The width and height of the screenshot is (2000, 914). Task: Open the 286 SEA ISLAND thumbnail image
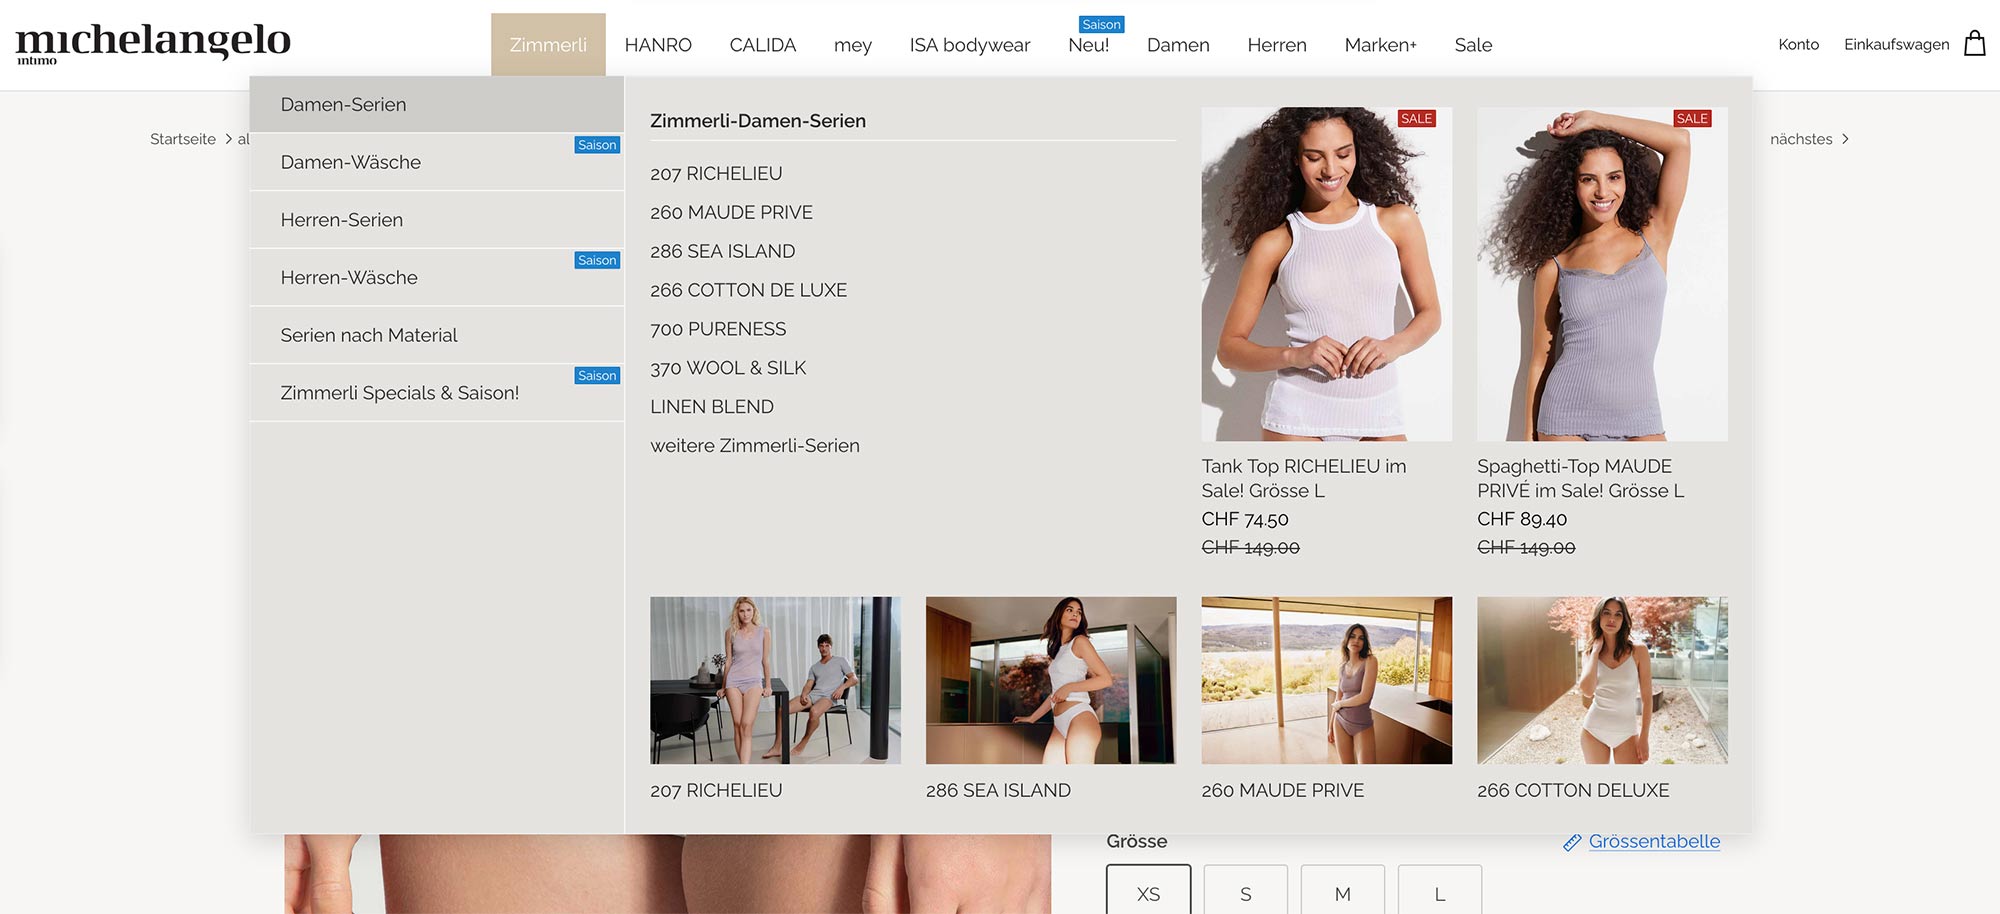click(x=1051, y=680)
